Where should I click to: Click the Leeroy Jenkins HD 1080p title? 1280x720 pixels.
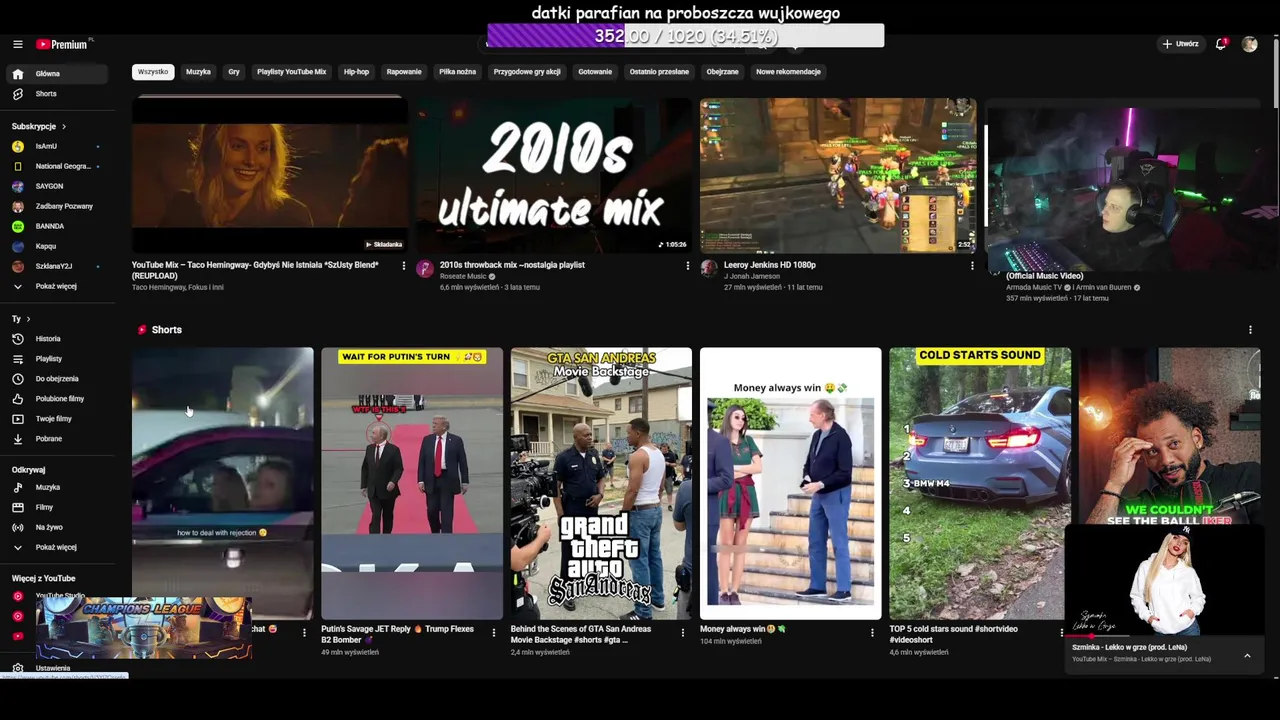tap(769, 265)
